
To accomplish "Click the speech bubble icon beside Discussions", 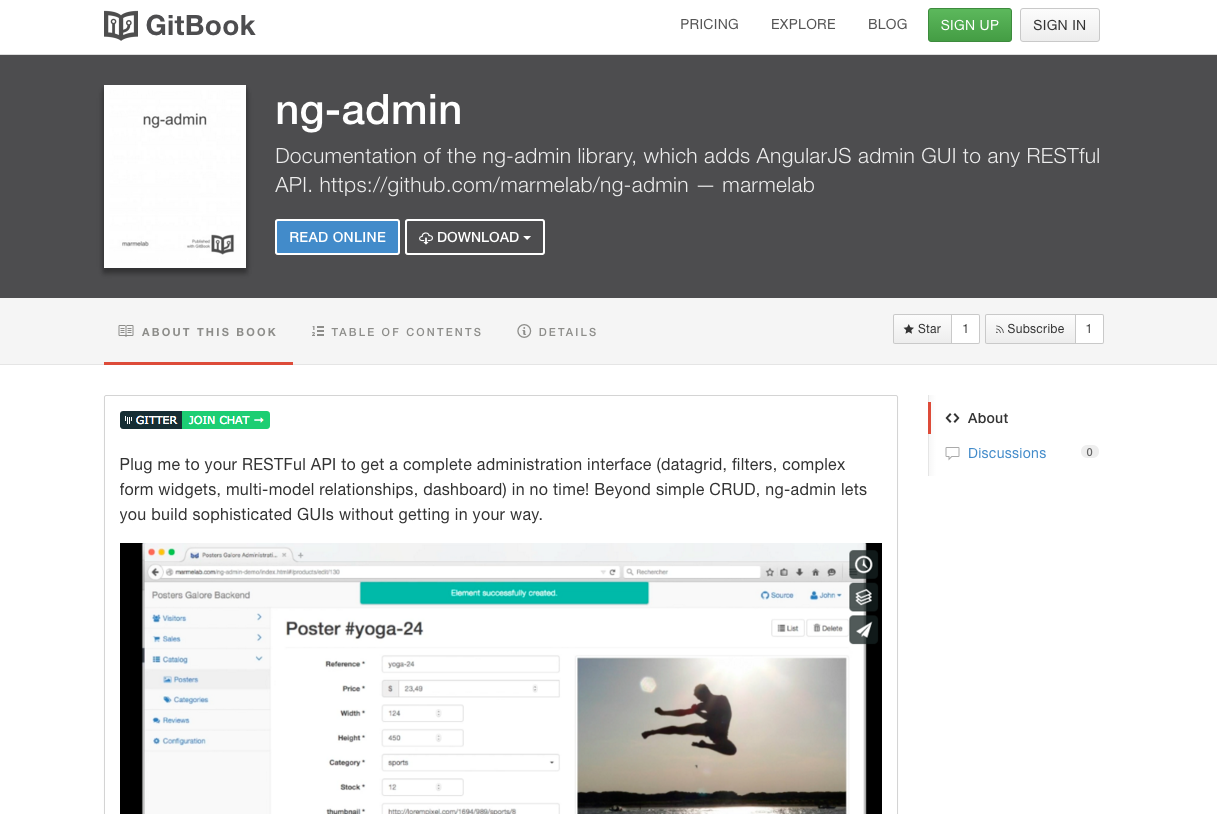I will (x=952, y=453).
